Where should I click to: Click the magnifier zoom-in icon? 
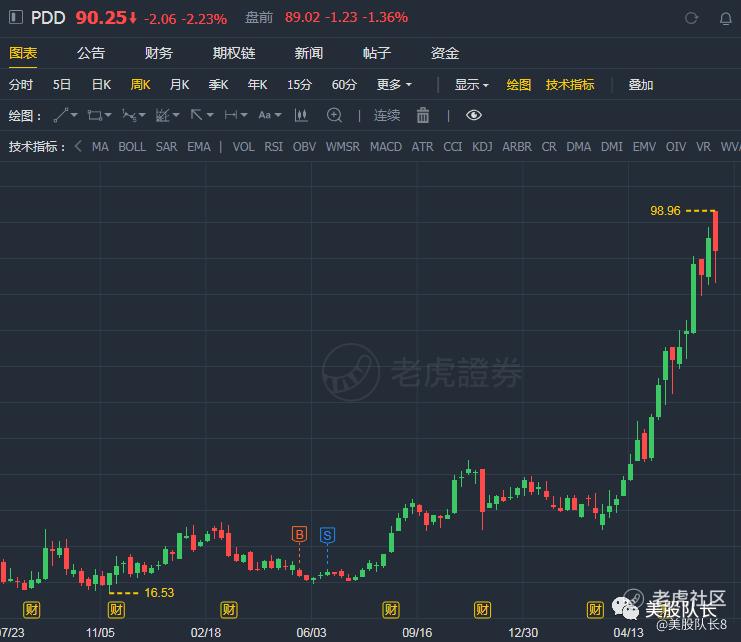(x=335, y=115)
